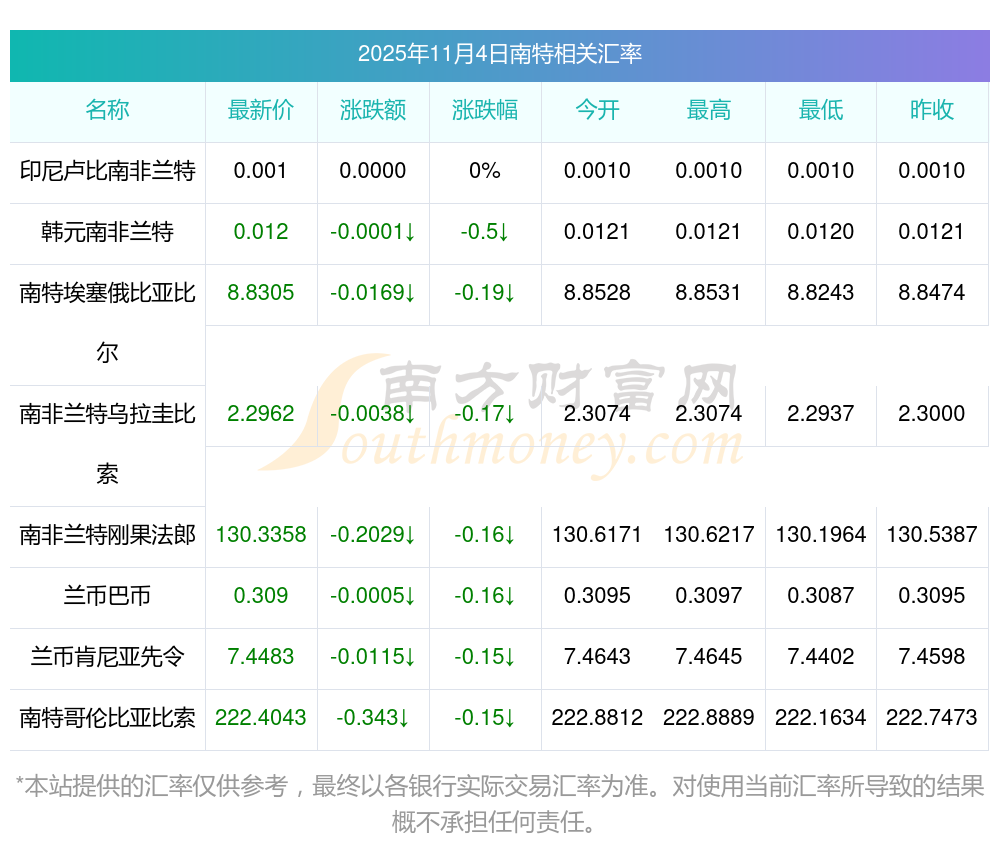Click the 昨收 column header
Viewport: 1000px width, 853px height.
click(x=932, y=110)
